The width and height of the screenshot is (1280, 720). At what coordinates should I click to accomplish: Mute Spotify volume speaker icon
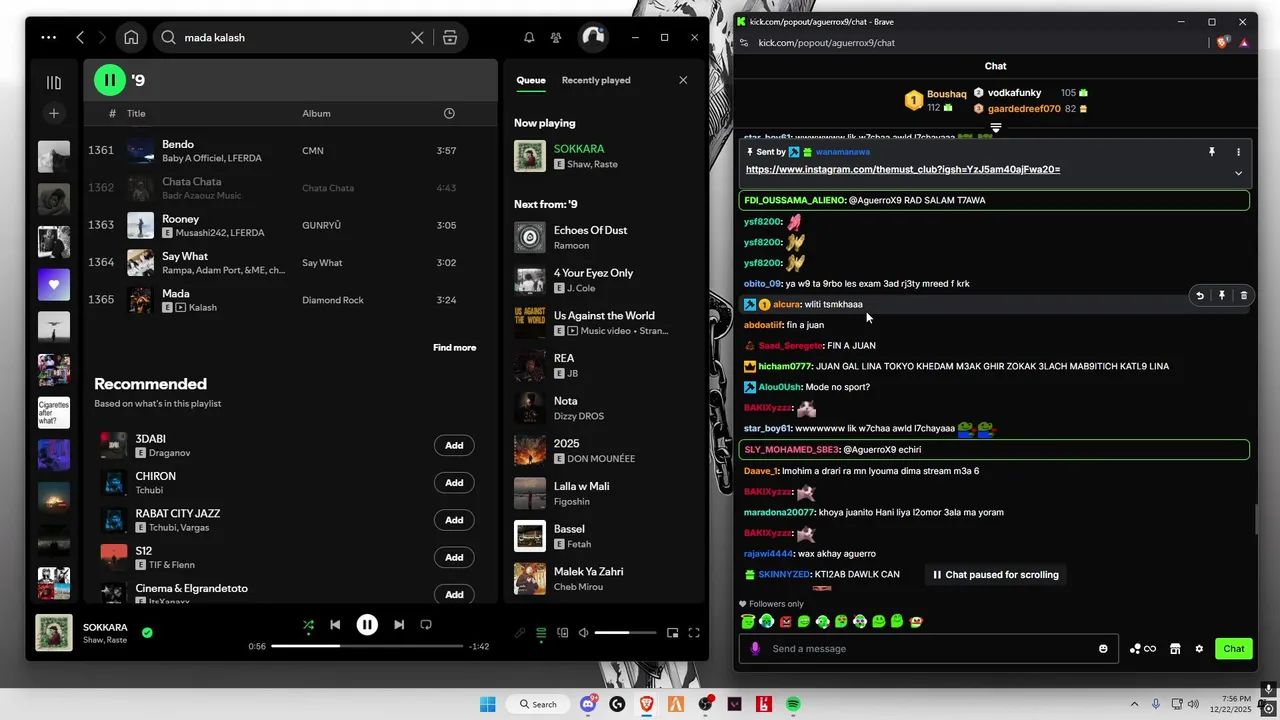click(x=583, y=633)
